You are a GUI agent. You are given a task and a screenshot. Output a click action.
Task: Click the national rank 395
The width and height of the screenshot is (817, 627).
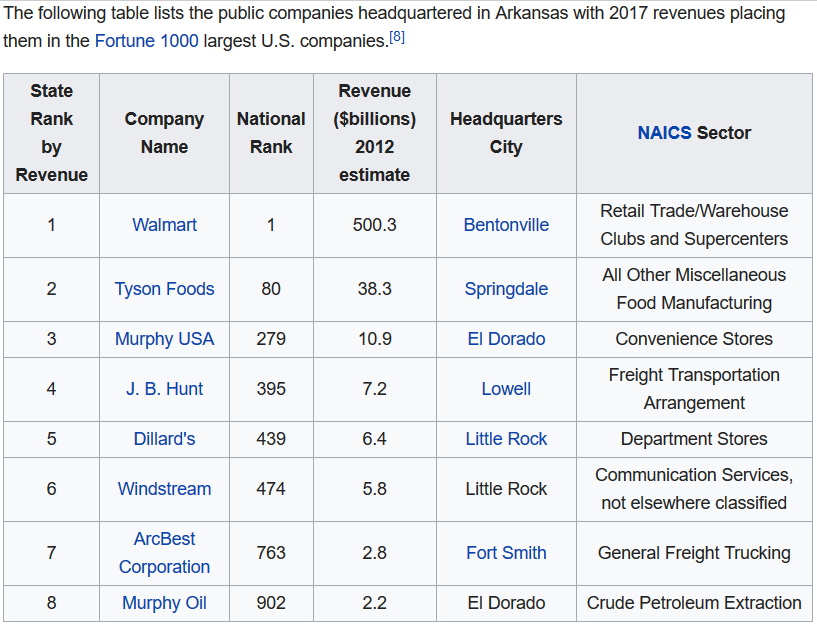click(x=271, y=389)
